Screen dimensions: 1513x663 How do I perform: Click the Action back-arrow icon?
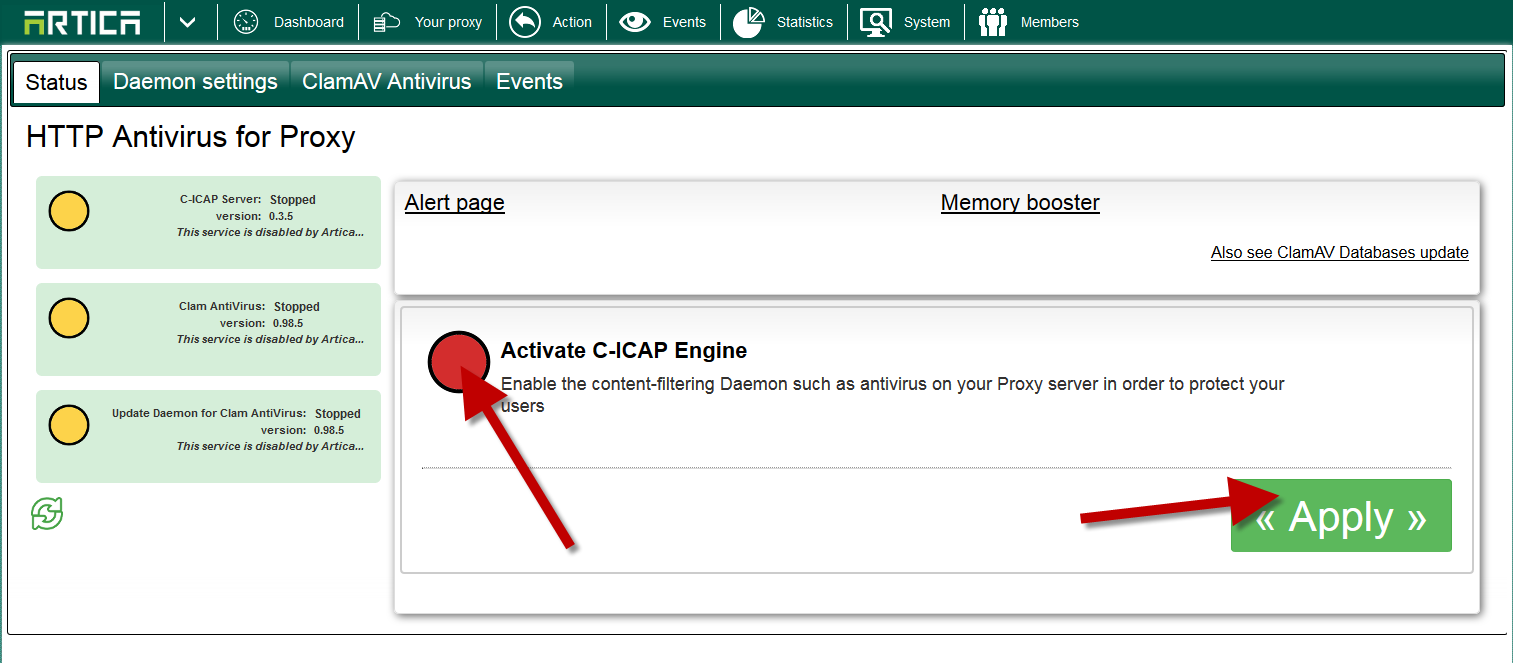coord(525,22)
